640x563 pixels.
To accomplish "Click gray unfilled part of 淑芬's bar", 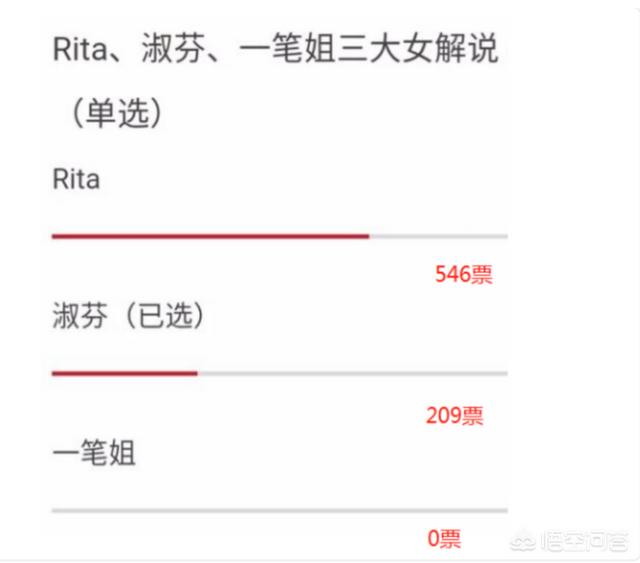I will tap(353, 373).
